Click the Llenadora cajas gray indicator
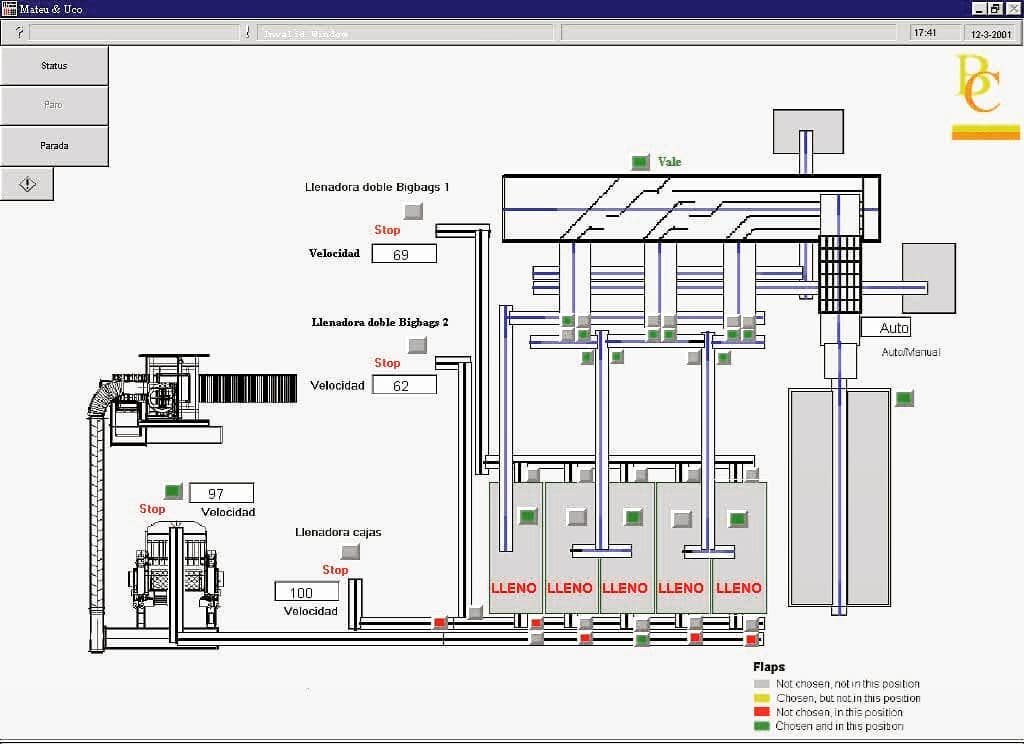The height and width of the screenshot is (744, 1024). coord(350,551)
